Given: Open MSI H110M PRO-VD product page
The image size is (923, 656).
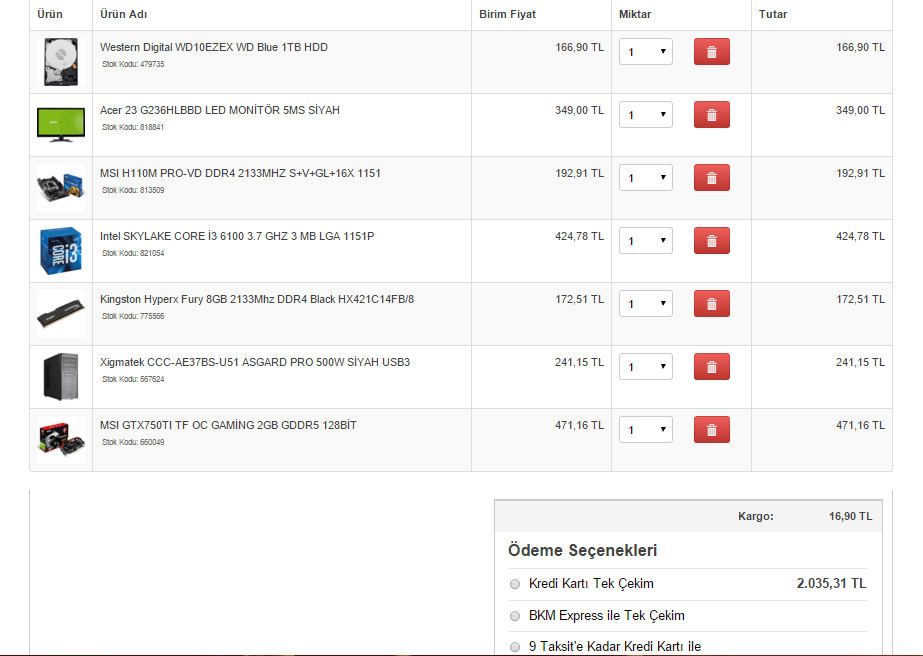Looking at the screenshot, I should pyautogui.click(x=240, y=173).
